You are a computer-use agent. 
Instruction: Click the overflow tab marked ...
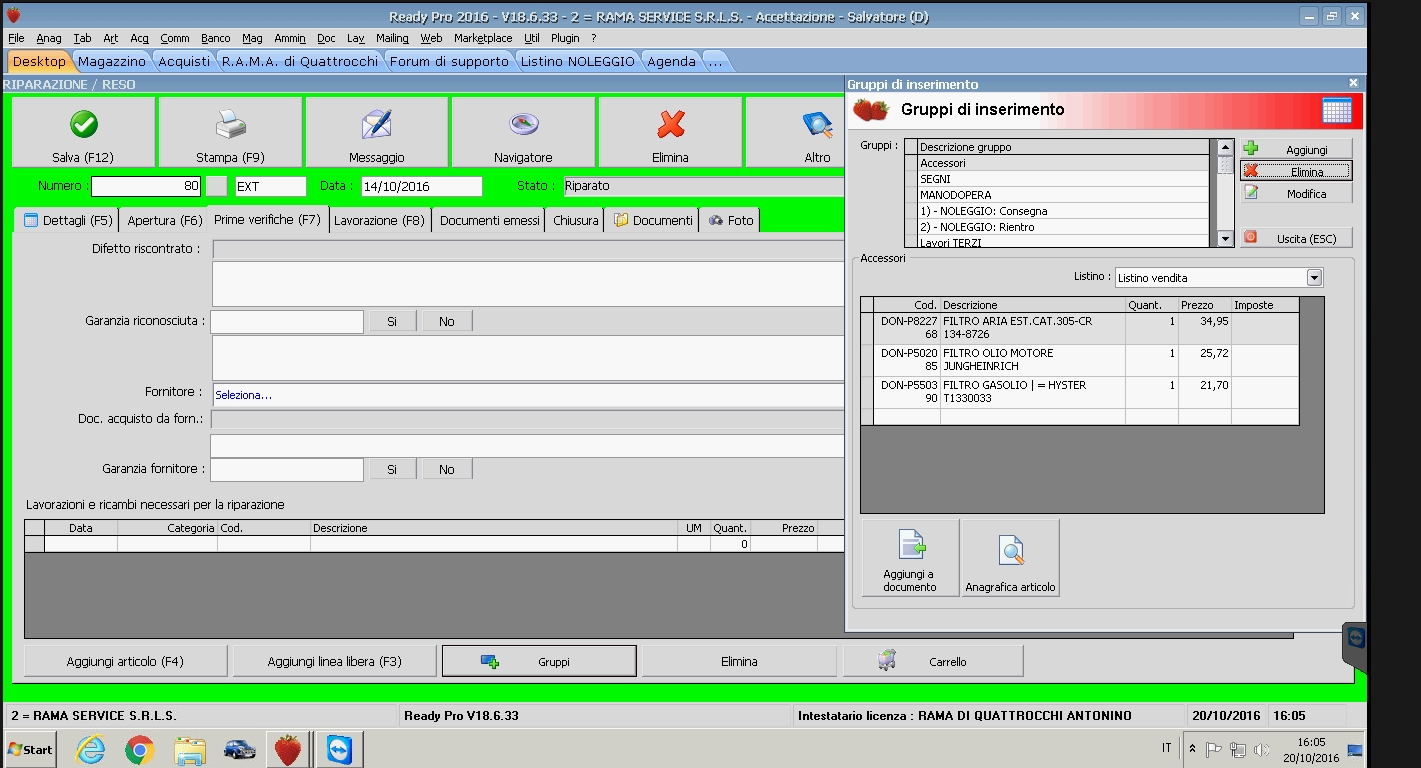[714, 61]
